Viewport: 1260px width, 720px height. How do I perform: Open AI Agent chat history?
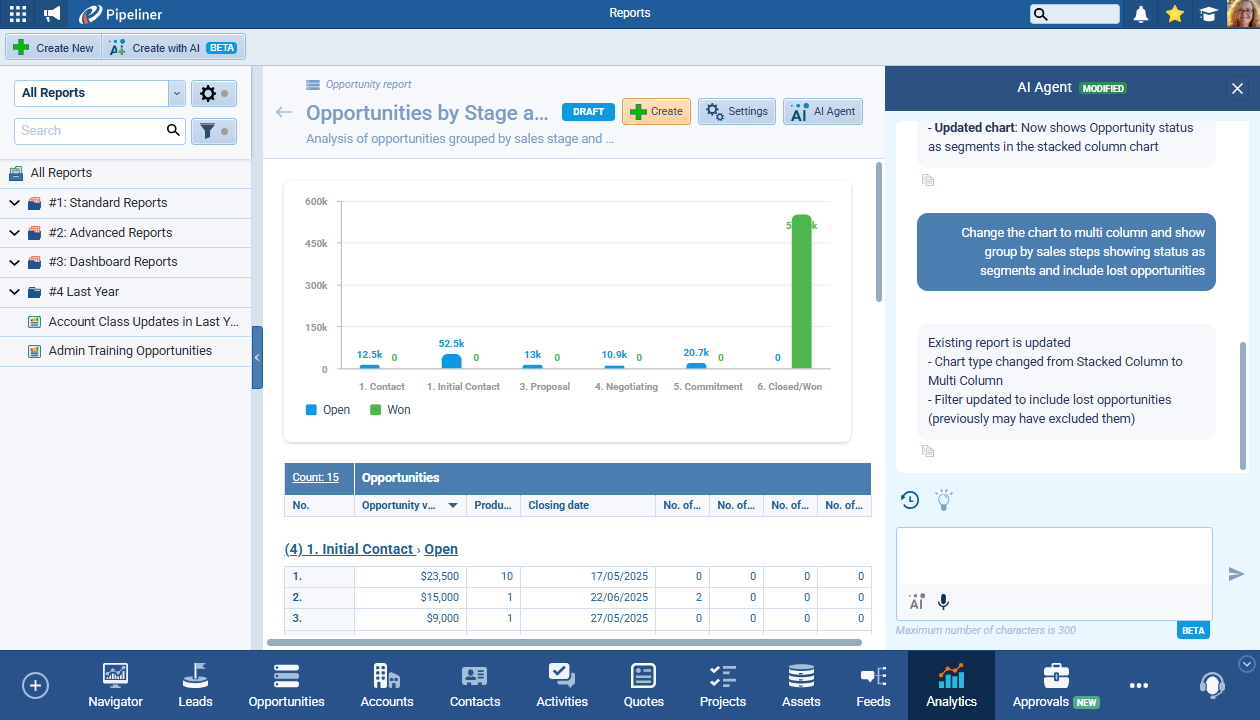click(910, 500)
